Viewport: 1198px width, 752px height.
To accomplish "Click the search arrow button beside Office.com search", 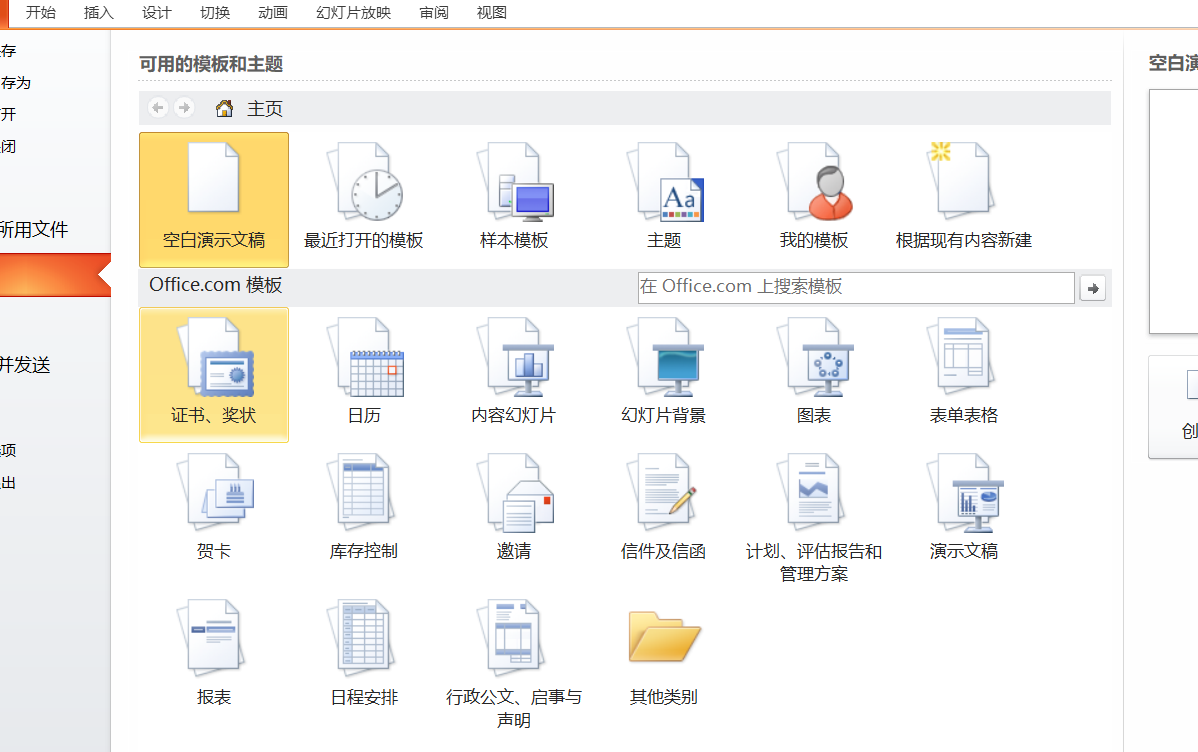I will pos(1093,288).
